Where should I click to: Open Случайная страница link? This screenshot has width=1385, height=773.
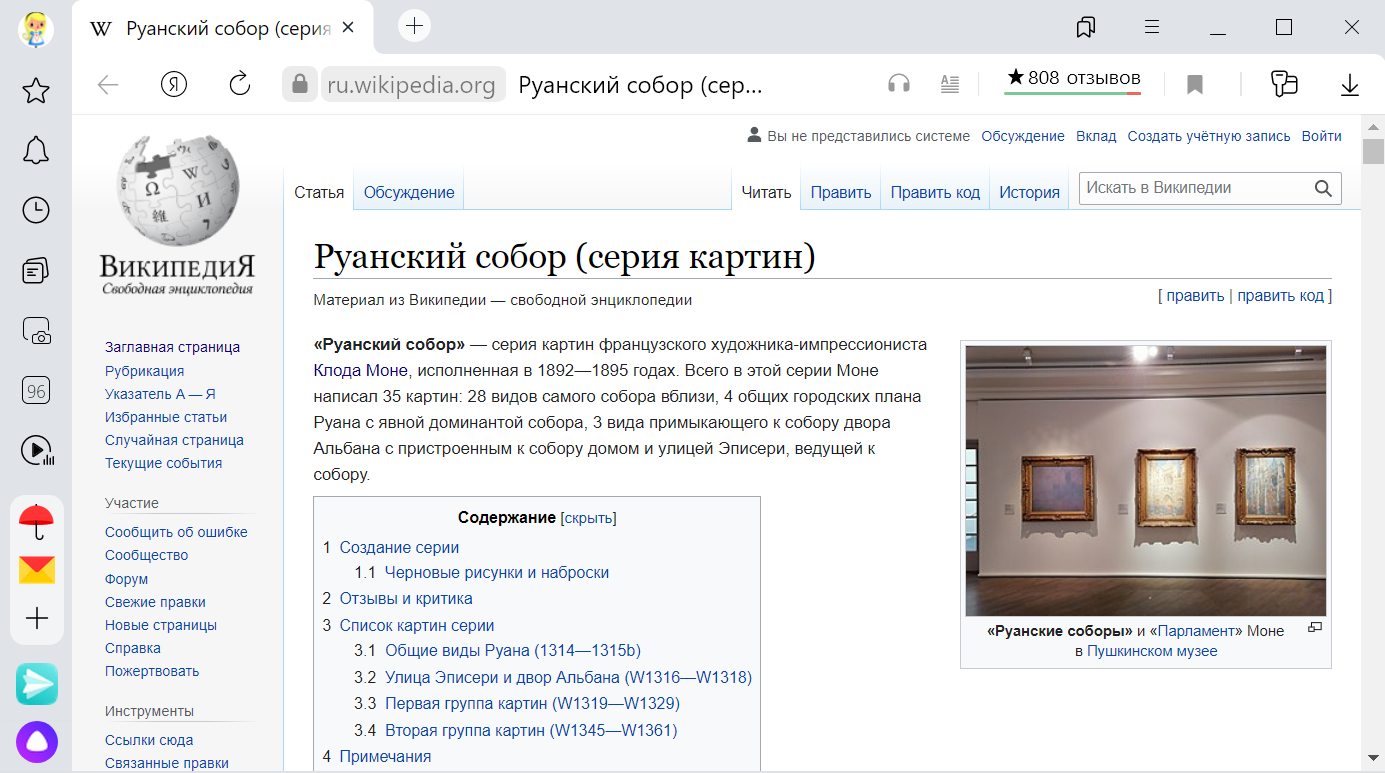tap(174, 440)
